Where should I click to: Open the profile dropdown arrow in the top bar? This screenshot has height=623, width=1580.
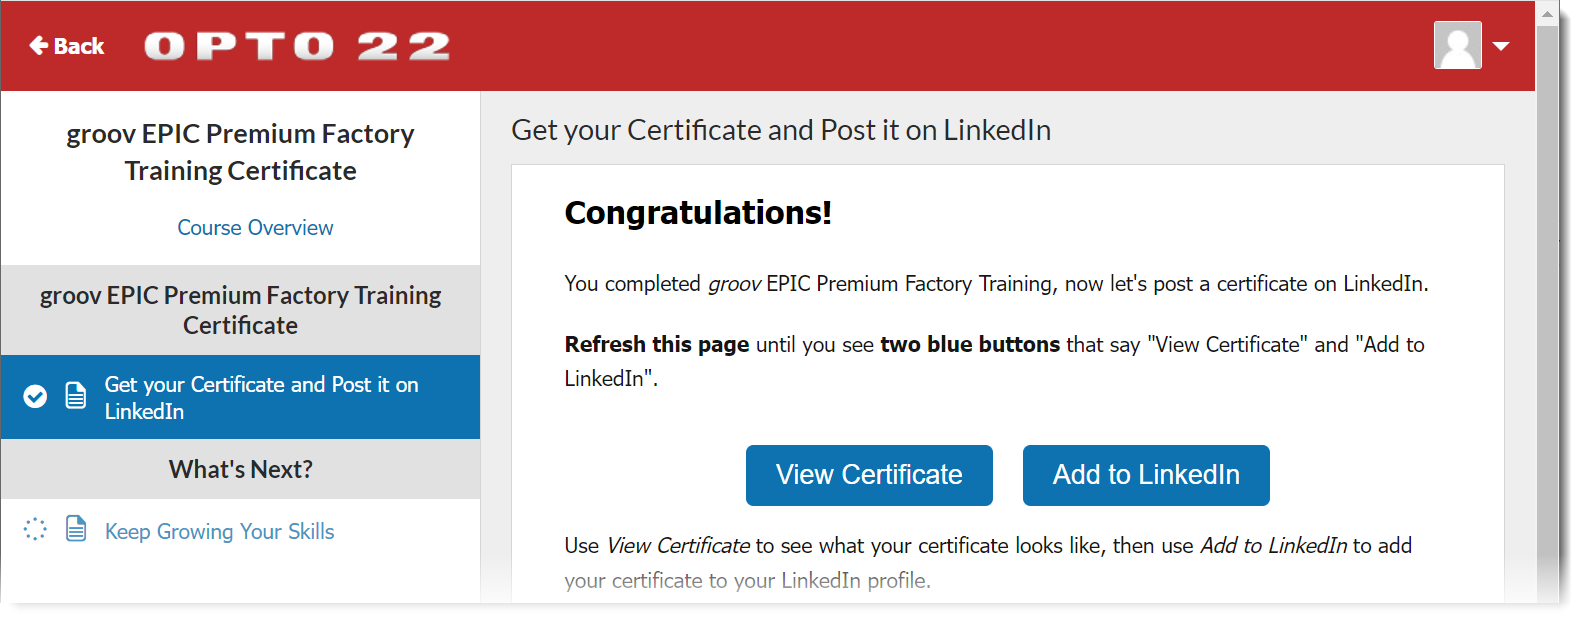(1501, 45)
